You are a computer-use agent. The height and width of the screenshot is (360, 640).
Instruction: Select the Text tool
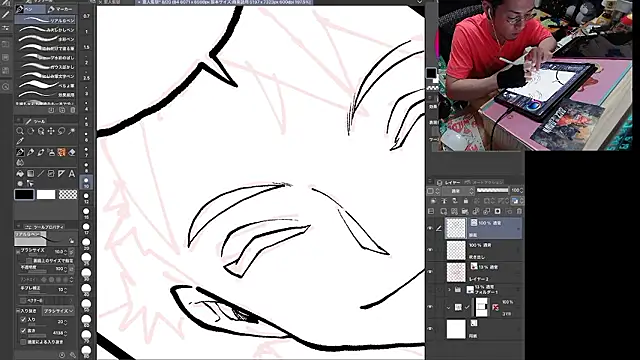72,173
